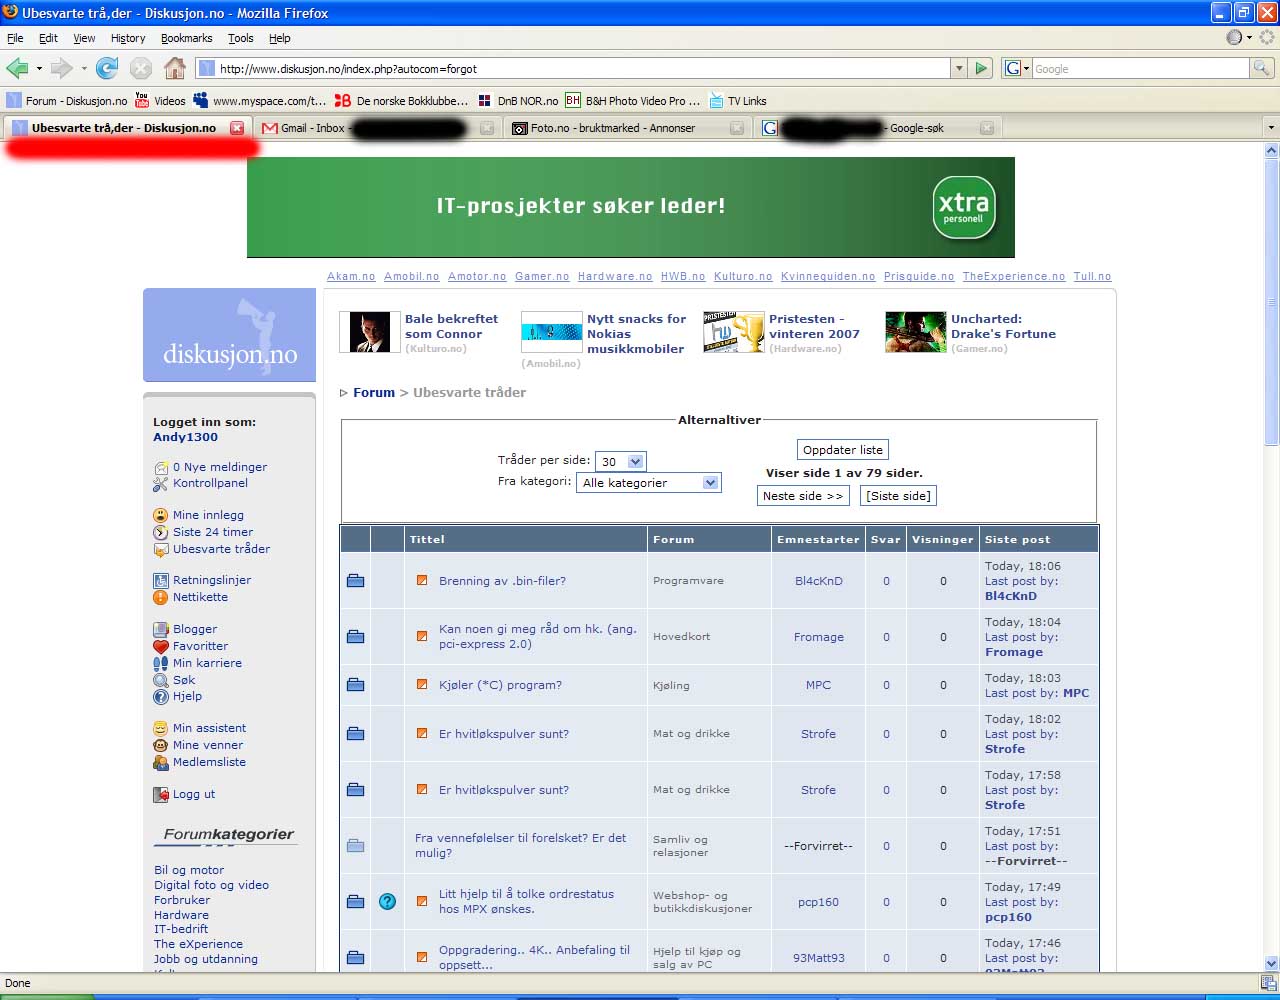The height and width of the screenshot is (1000, 1280).
Task: Open the address bar history dropdown arrow
Action: pos(959,68)
